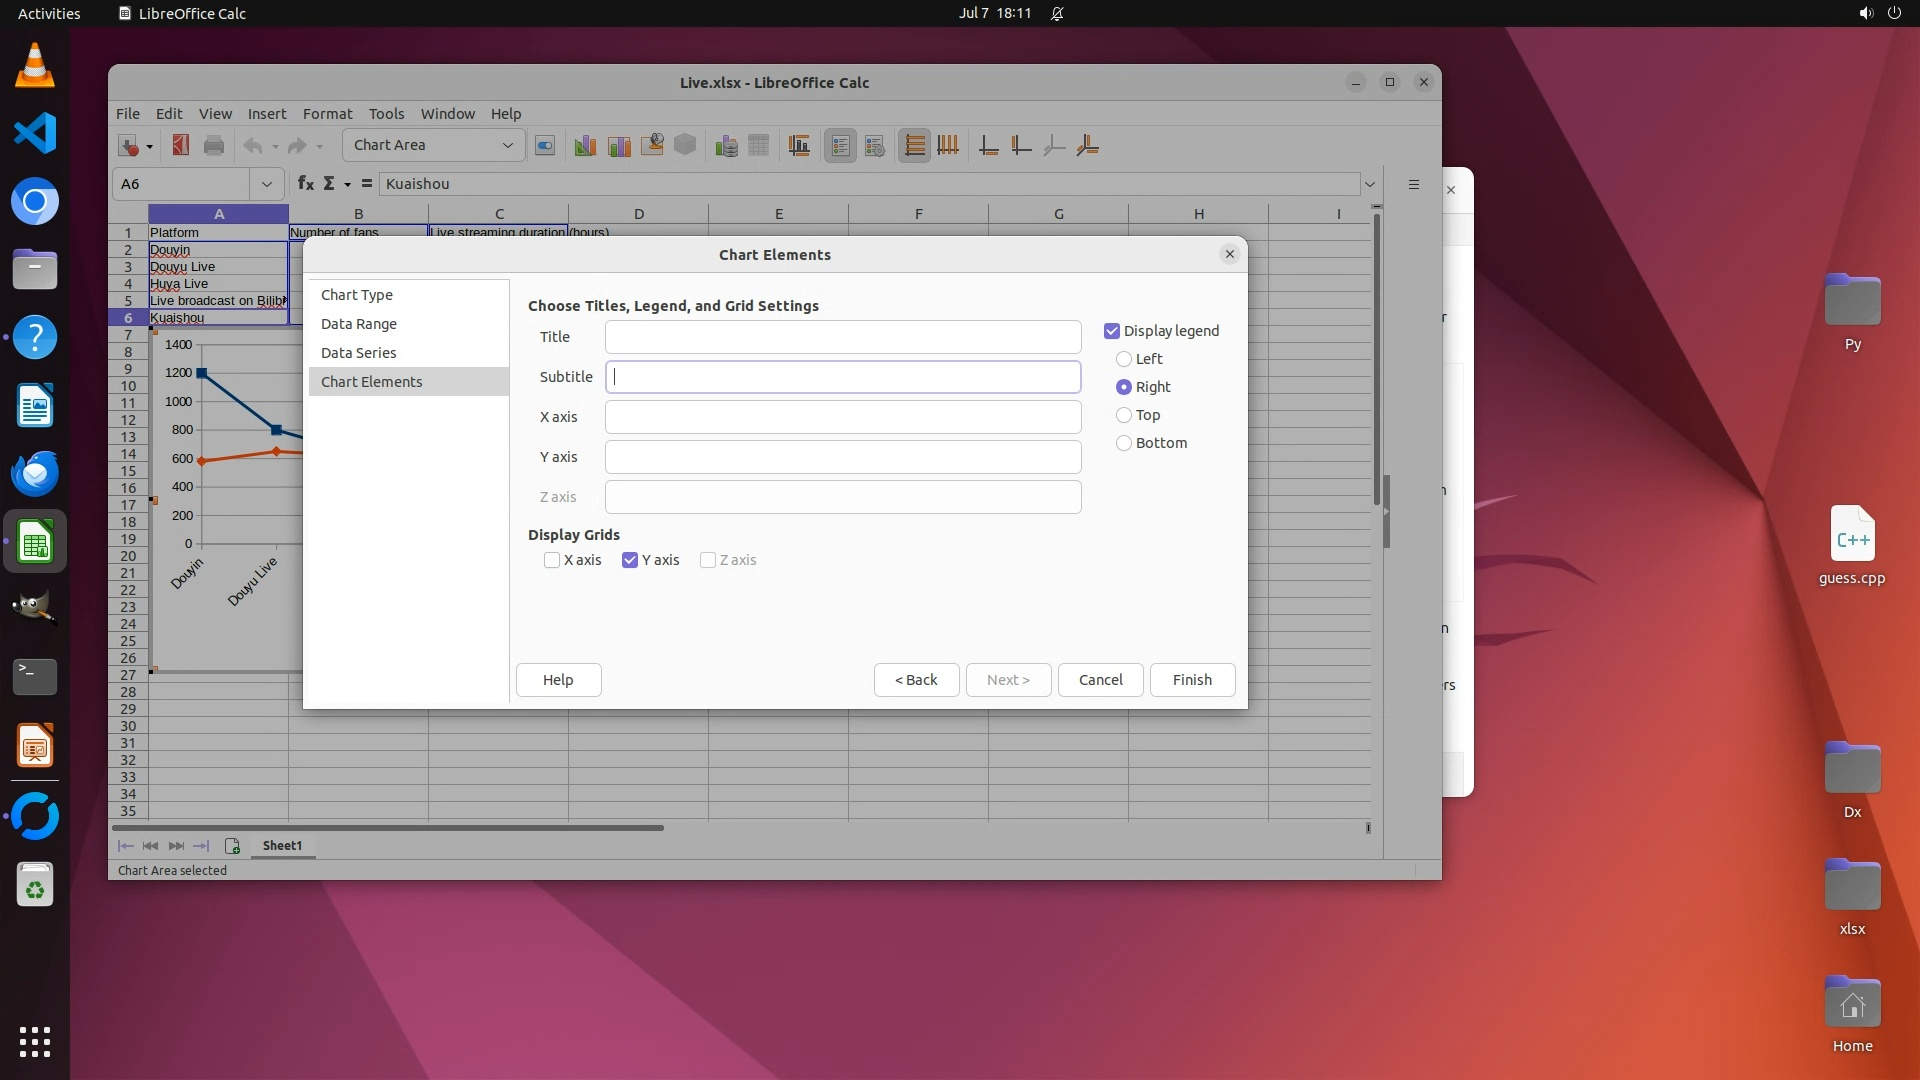Open the Insert menu
The width and height of the screenshot is (1920, 1080).
pos(267,114)
